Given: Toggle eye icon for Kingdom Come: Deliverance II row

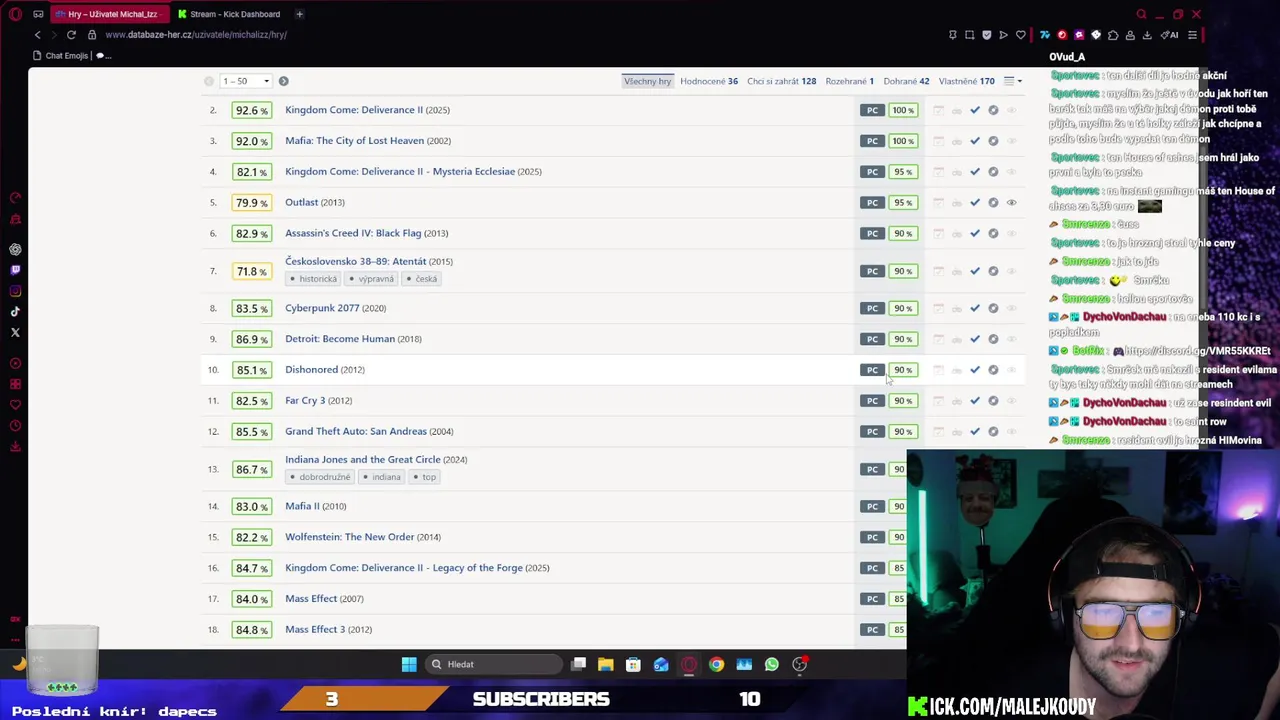Looking at the screenshot, I should [x=1011, y=111].
